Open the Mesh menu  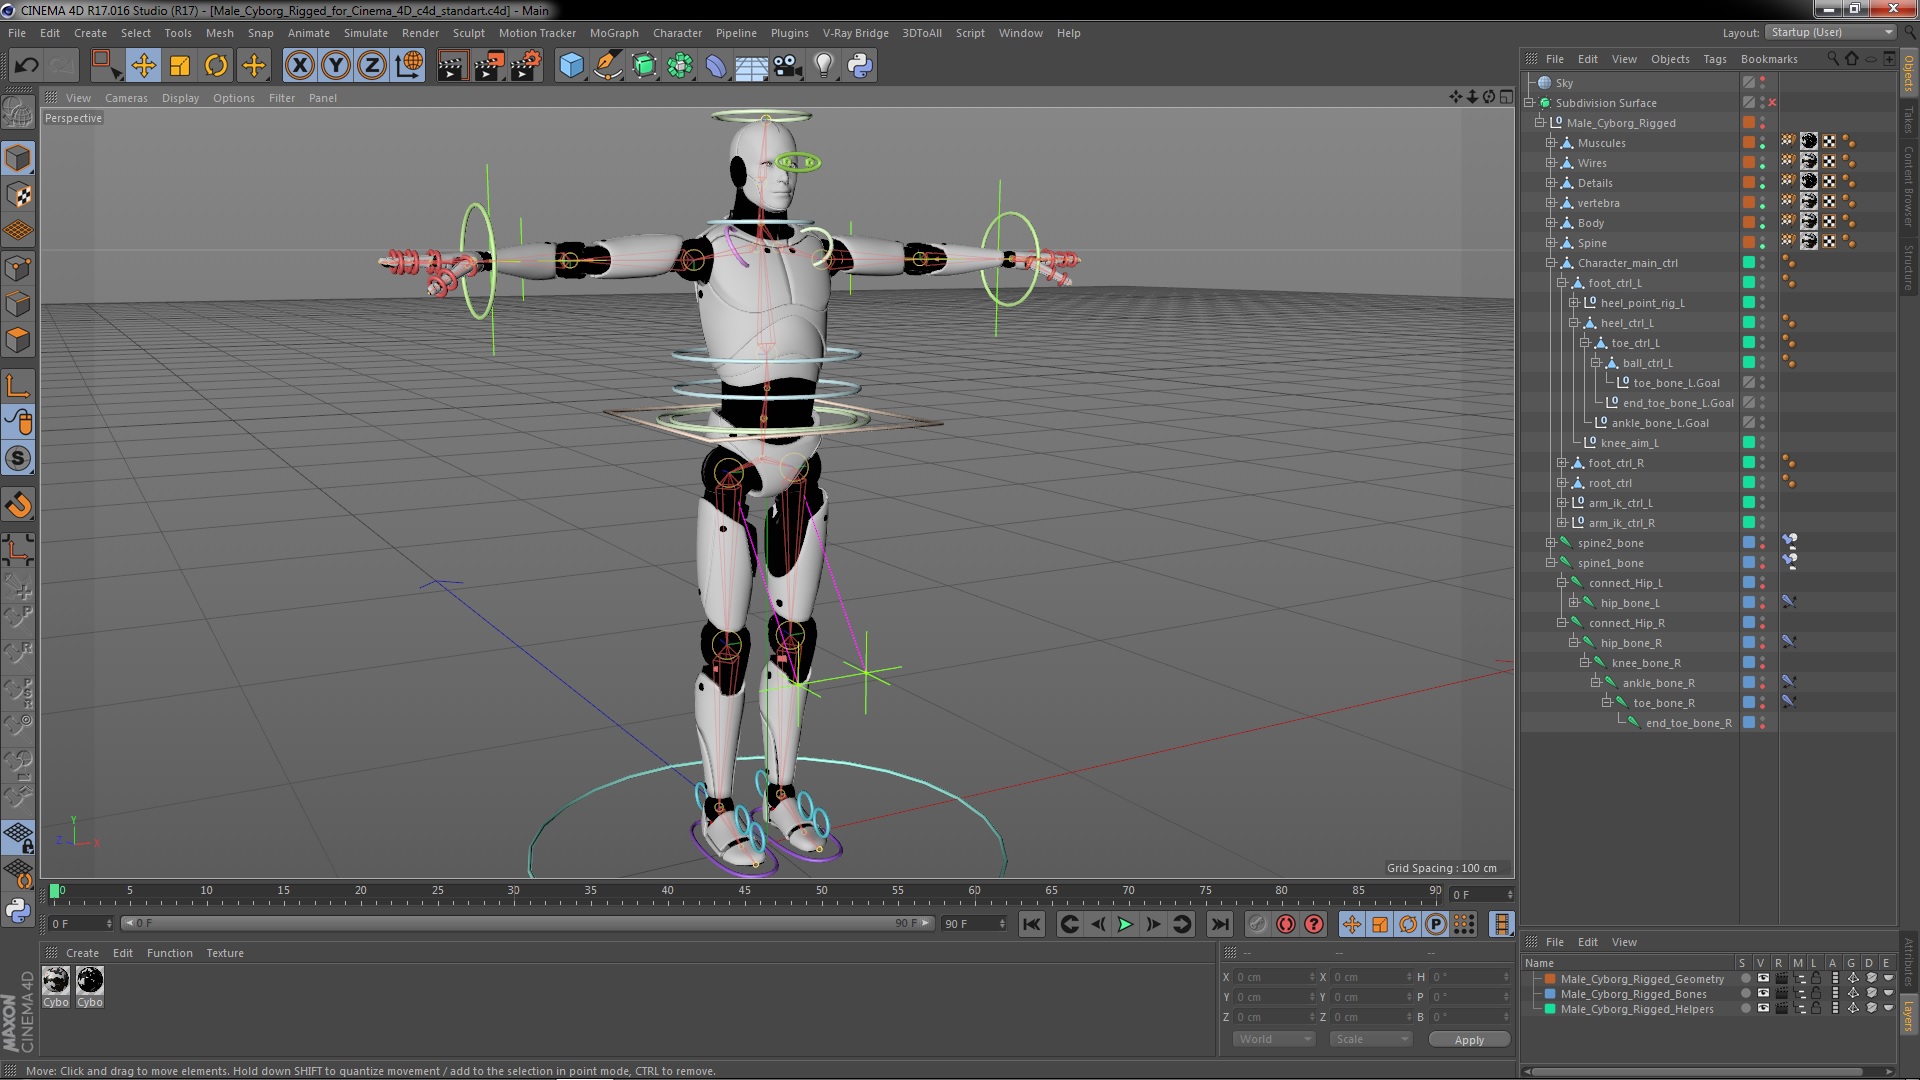tap(219, 33)
